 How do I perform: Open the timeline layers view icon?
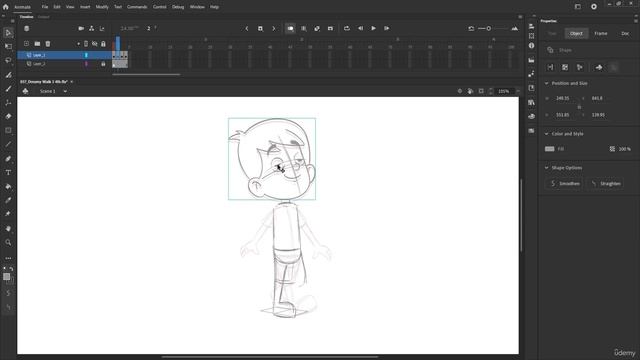[27, 29]
